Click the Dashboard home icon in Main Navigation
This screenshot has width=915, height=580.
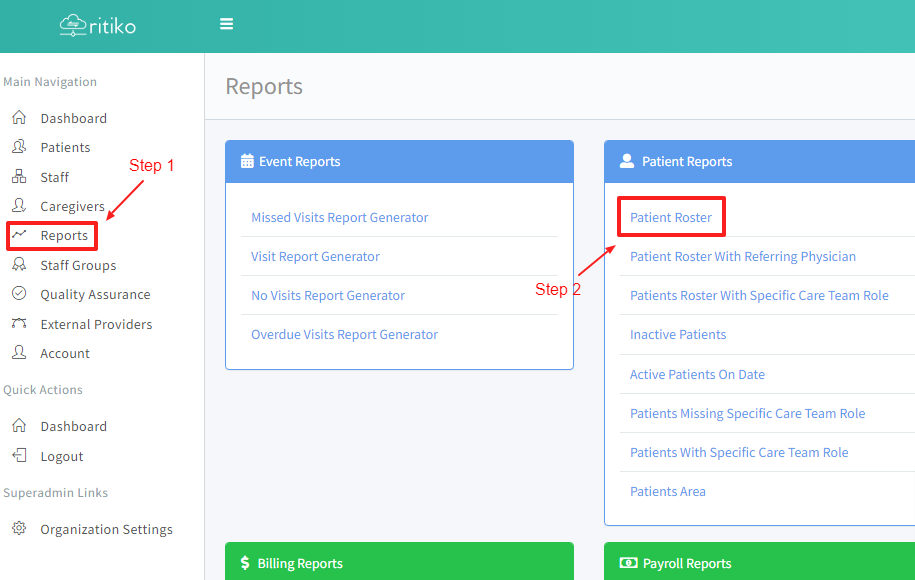point(19,118)
